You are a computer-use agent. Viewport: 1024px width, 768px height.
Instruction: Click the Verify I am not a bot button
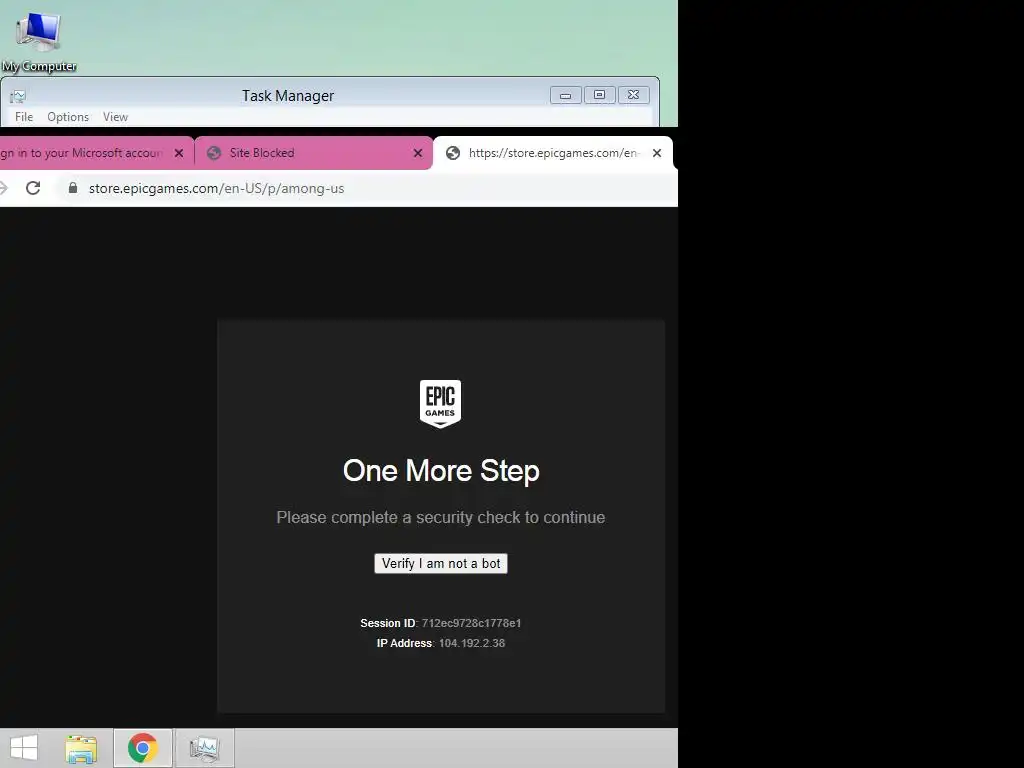(x=441, y=564)
